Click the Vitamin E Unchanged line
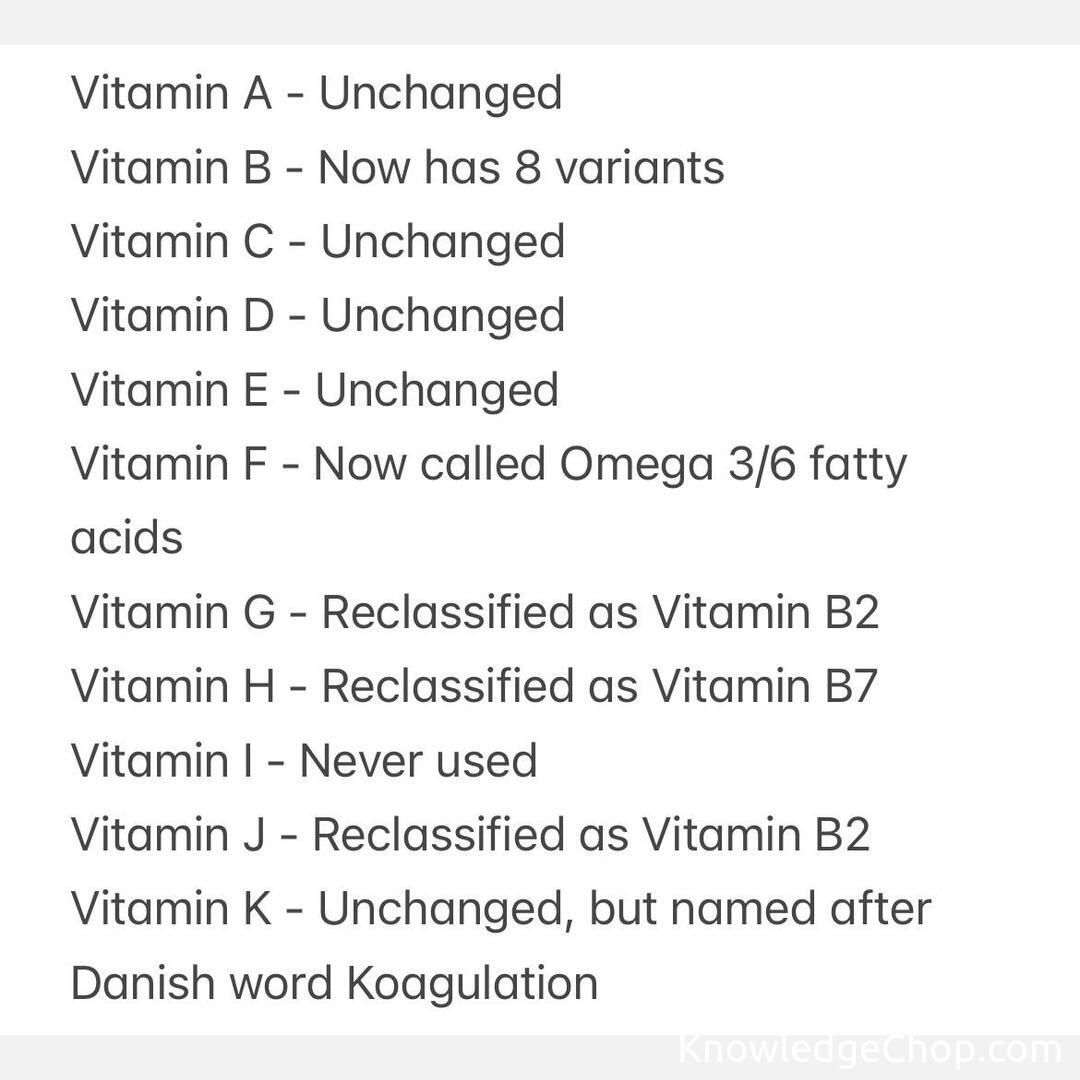This screenshot has width=1080, height=1080. tap(314, 389)
